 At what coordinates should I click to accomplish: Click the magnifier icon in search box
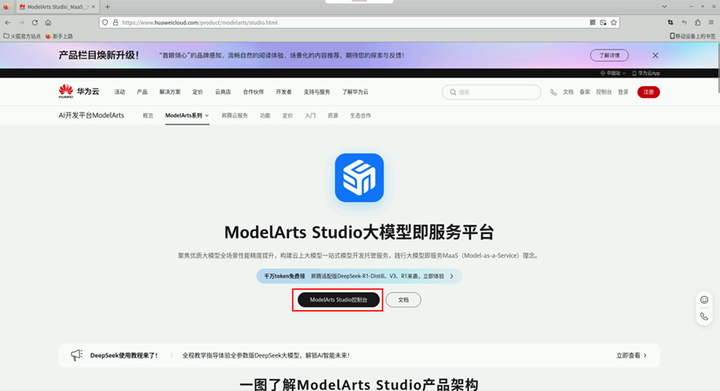(453, 92)
